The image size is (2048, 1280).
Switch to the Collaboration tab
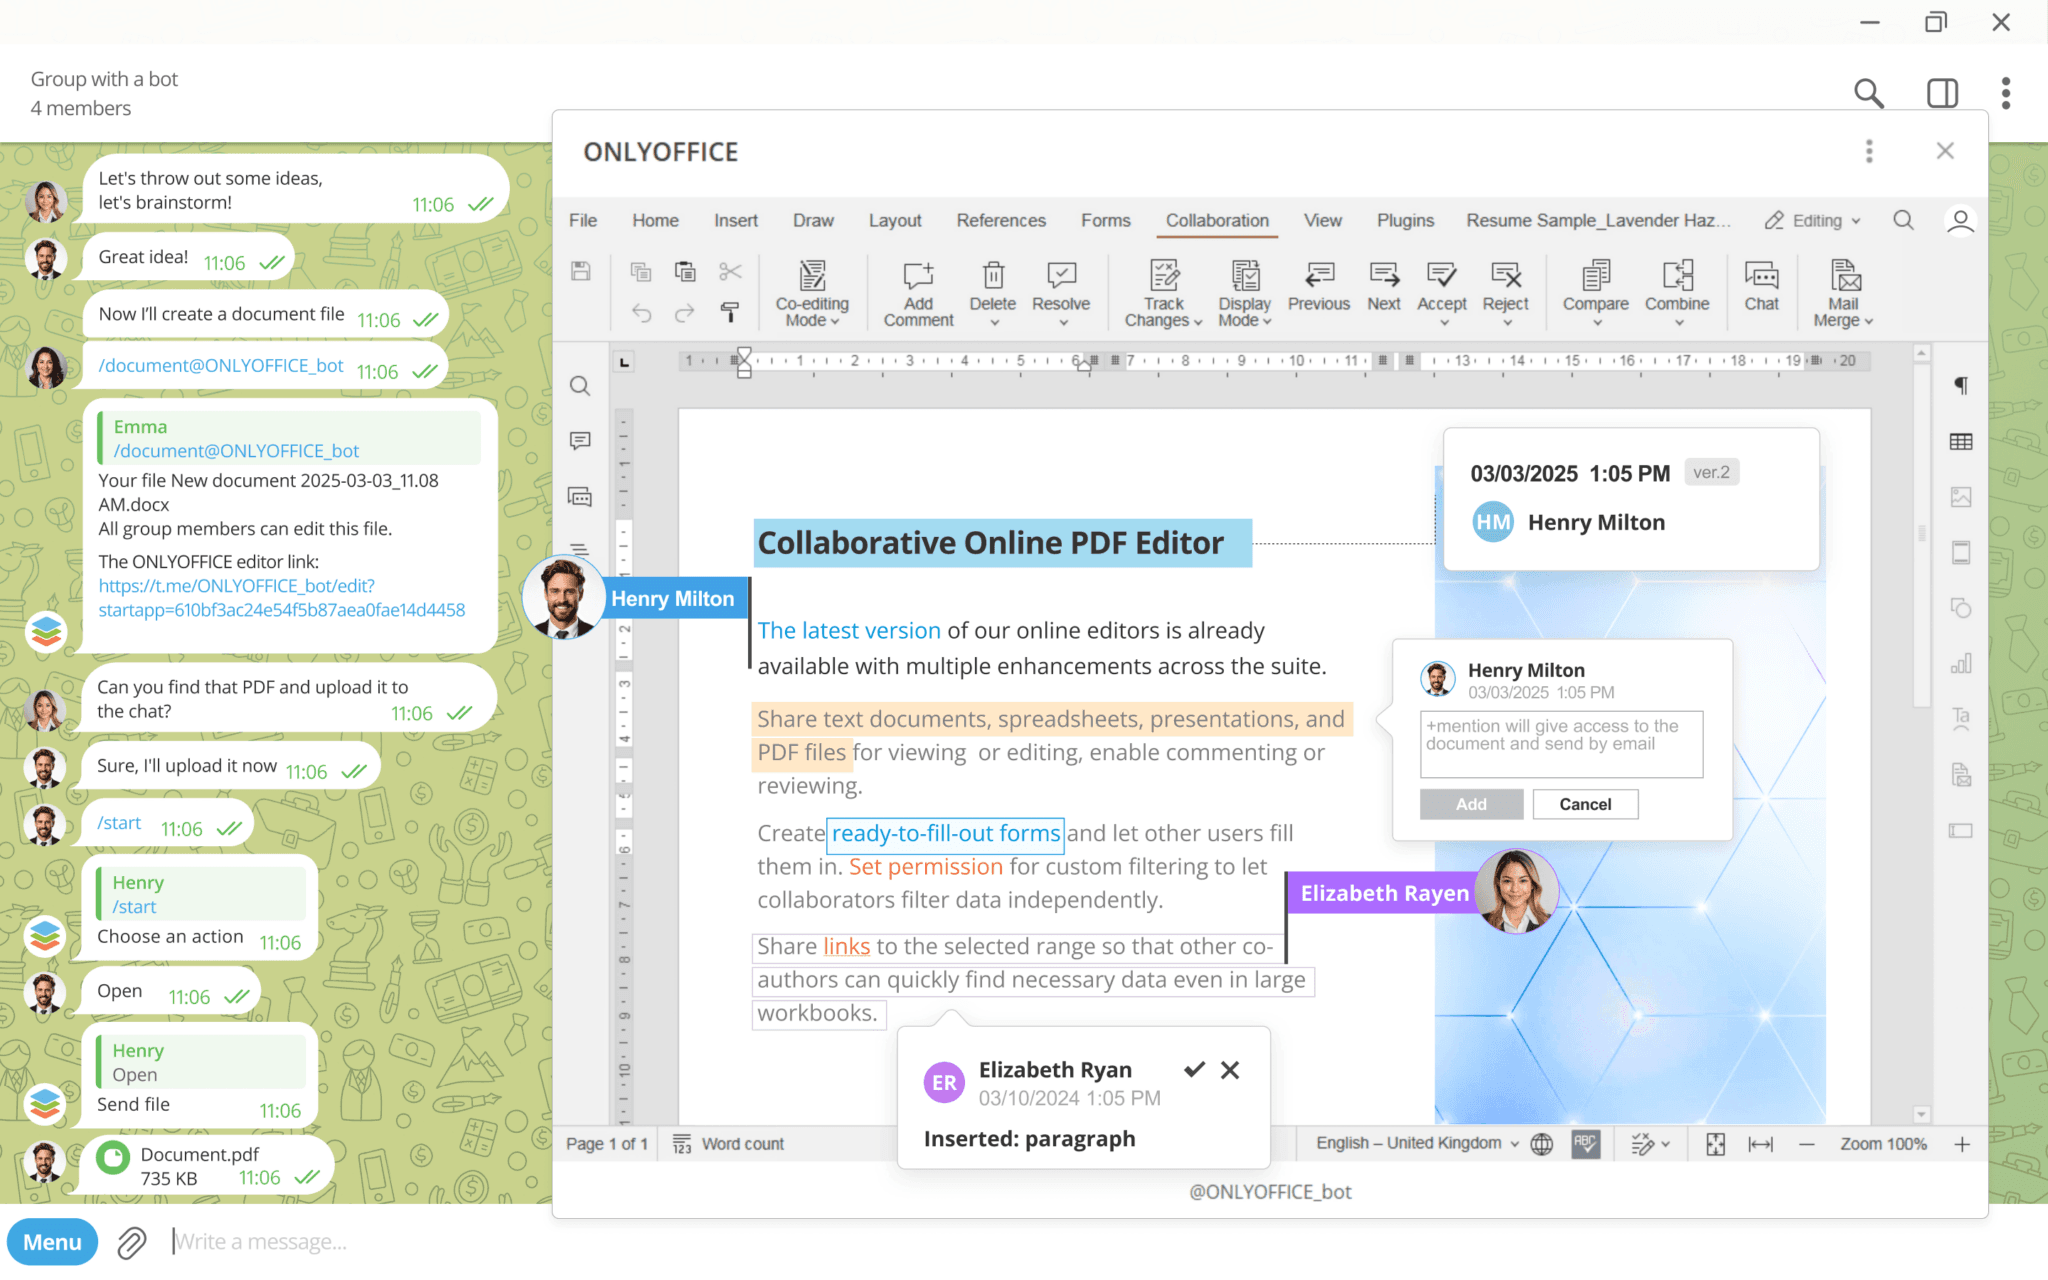click(1216, 220)
